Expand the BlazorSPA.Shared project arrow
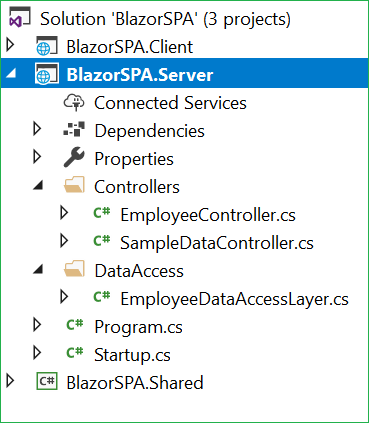This screenshot has height=423, width=369. (x=10, y=381)
